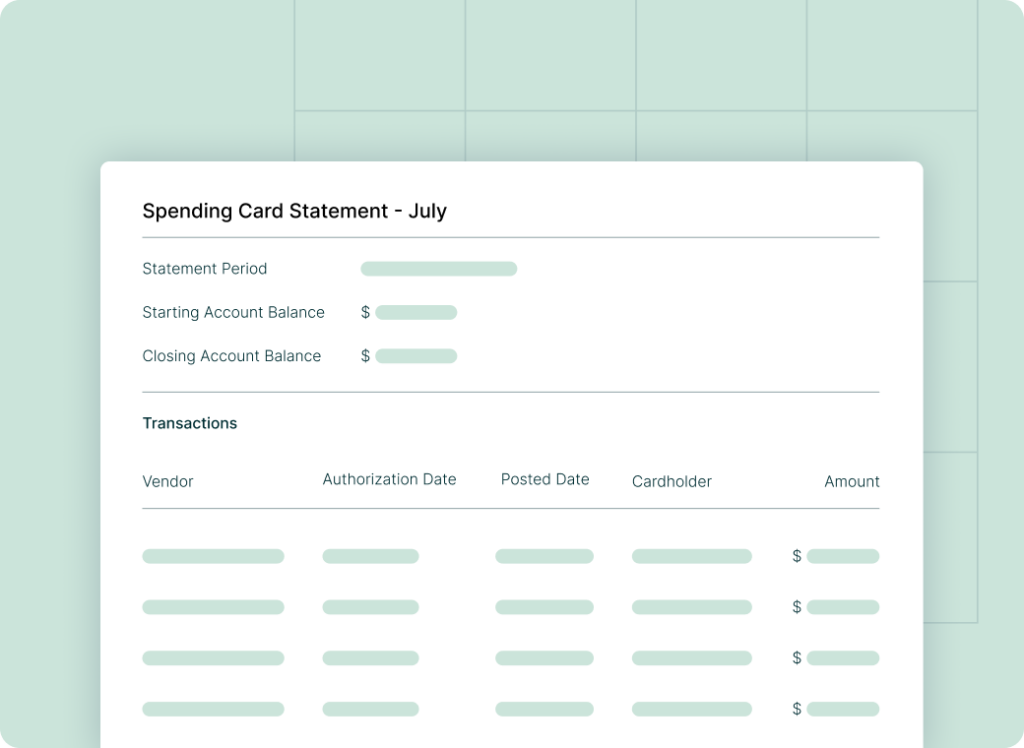
Task: Select the Statement Period label
Action: [x=205, y=268]
